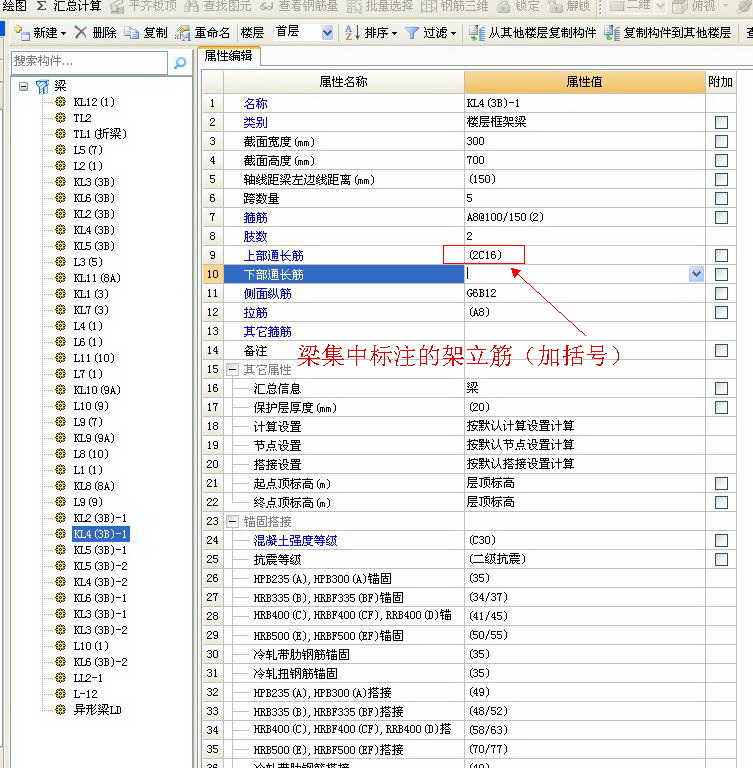Click the 其它箍筋 property link
Viewport: 753px width, 768px height.
267,332
